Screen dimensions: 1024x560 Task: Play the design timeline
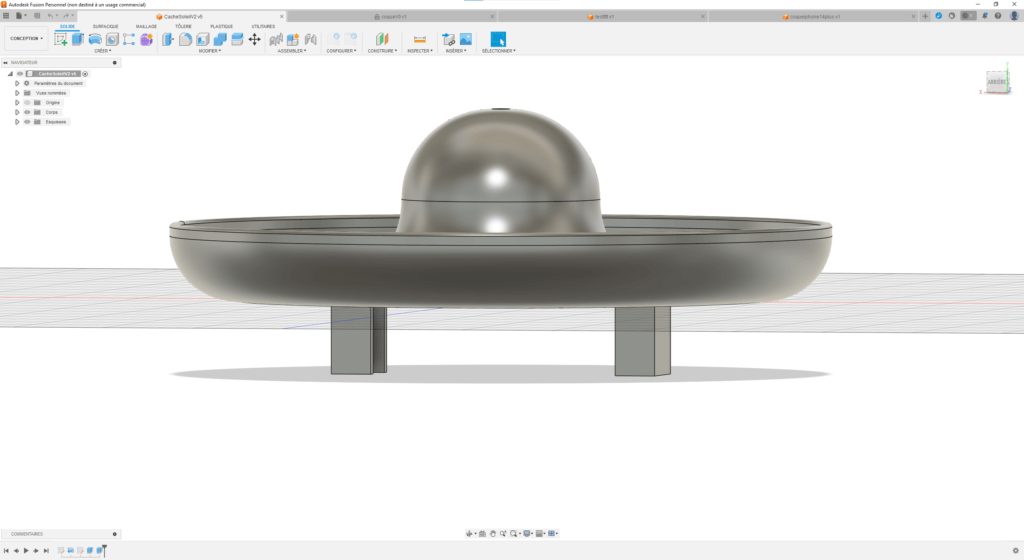(x=26, y=551)
